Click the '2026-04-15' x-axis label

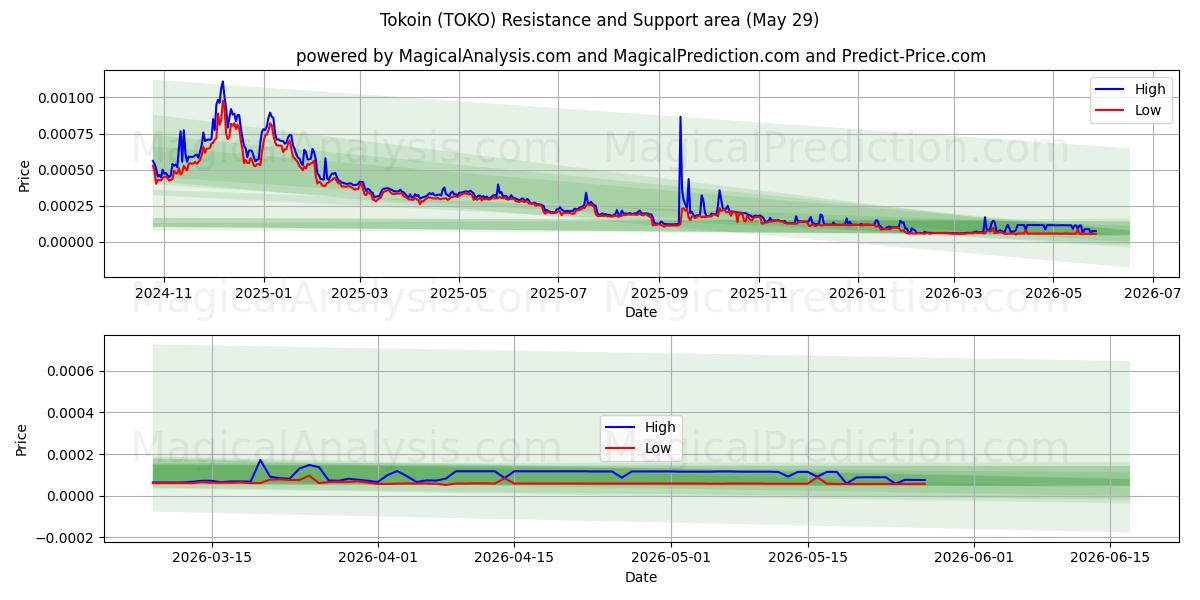pyautogui.click(x=514, y=559)
